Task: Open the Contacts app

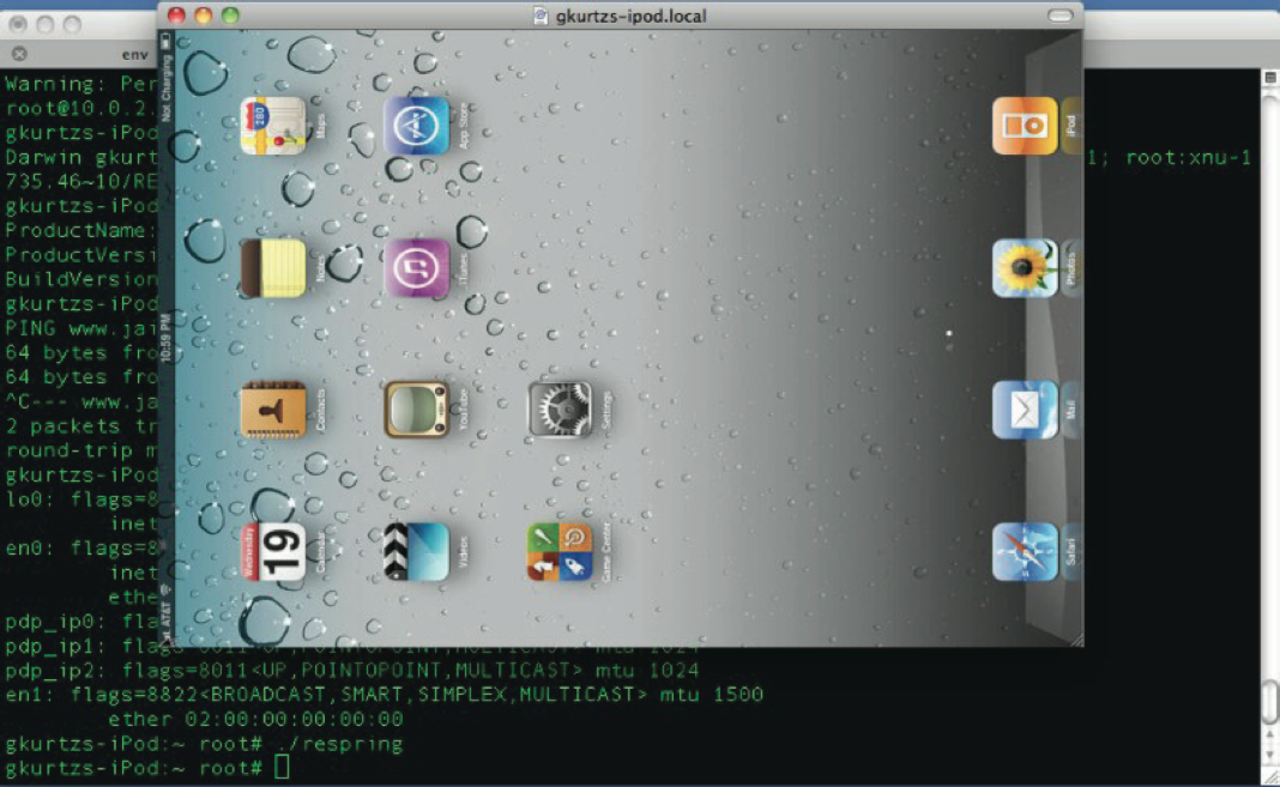Action: tap(272, 410)
